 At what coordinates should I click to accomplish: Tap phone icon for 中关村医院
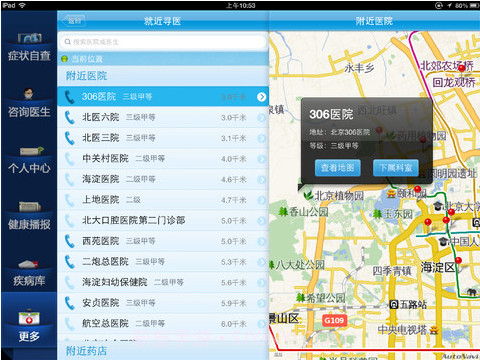click(x=69, y=159)
